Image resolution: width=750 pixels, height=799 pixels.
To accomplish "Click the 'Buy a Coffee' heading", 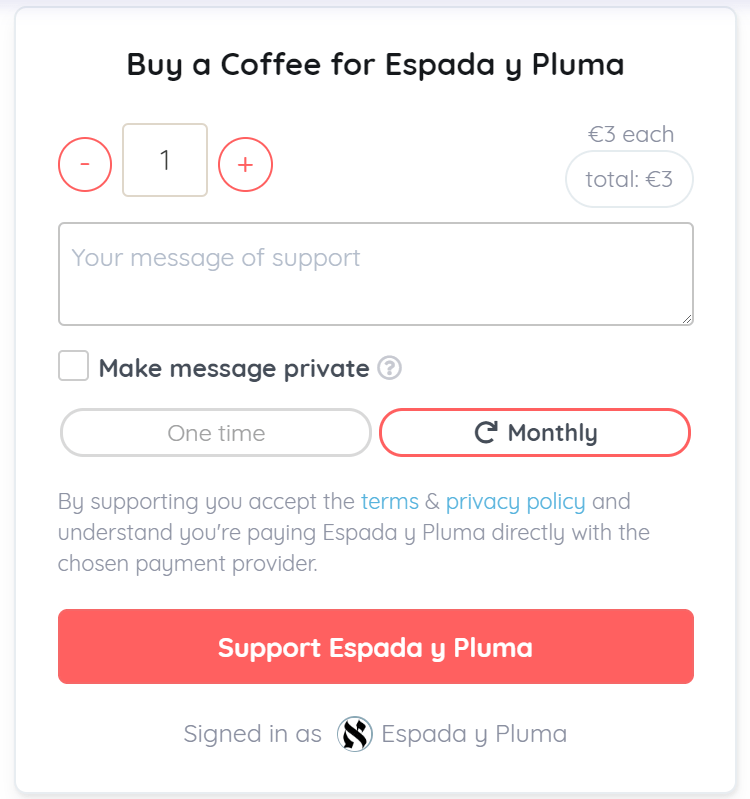I will 375,65.
